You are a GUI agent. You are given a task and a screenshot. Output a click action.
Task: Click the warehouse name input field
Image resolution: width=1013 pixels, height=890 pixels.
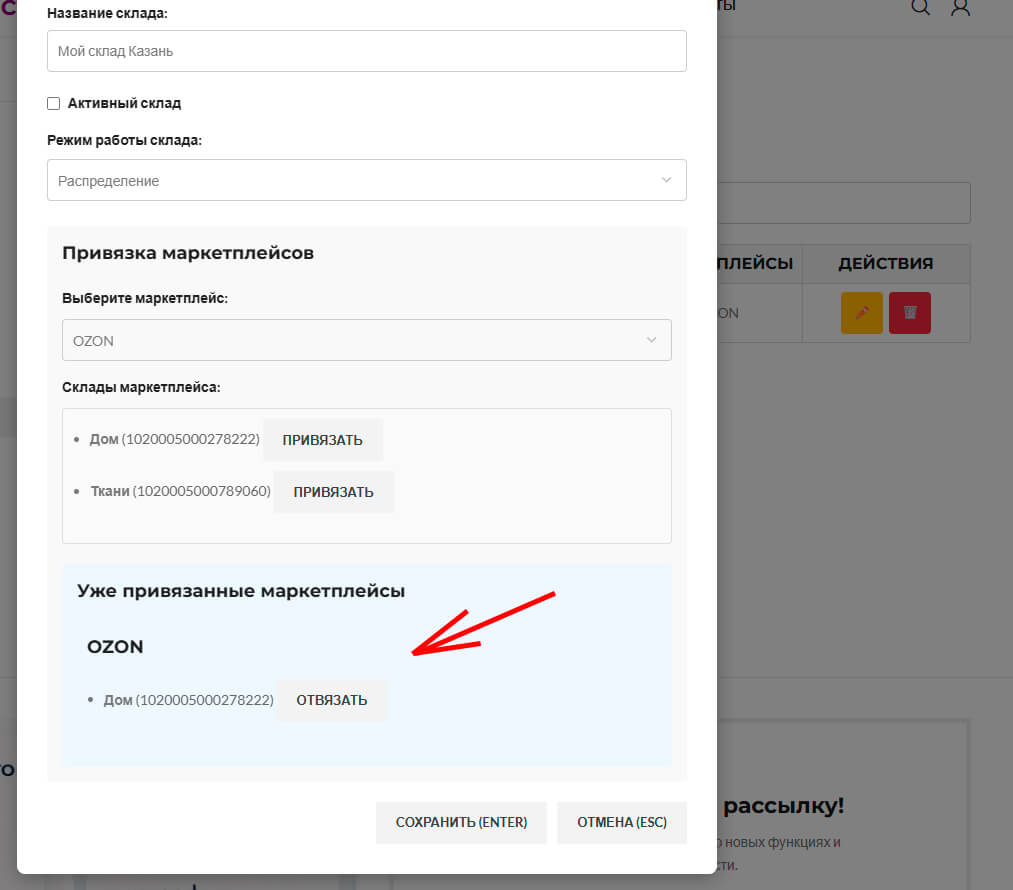click(x=366, y=51)
